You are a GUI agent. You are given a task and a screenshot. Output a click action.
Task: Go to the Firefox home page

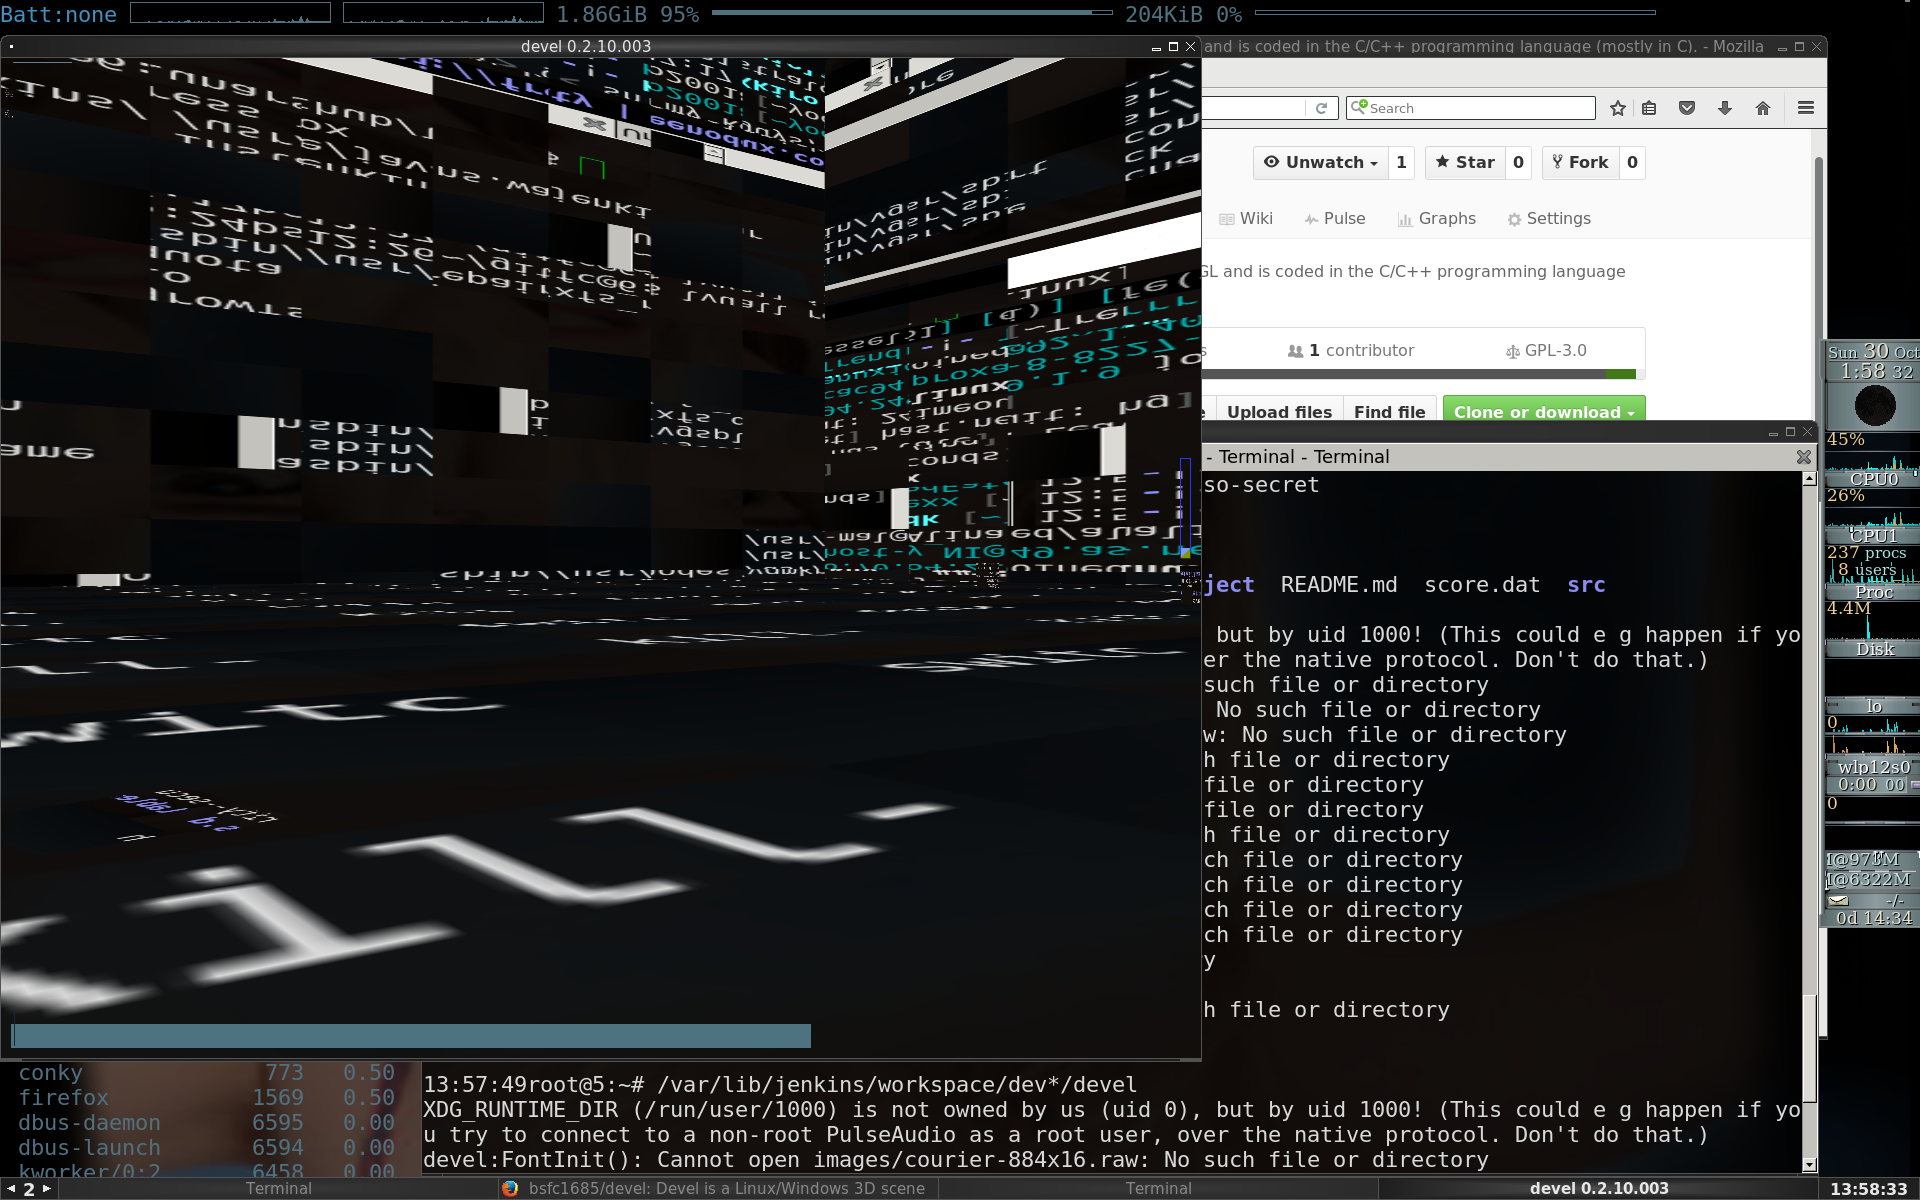click(x=1763, y=108)
